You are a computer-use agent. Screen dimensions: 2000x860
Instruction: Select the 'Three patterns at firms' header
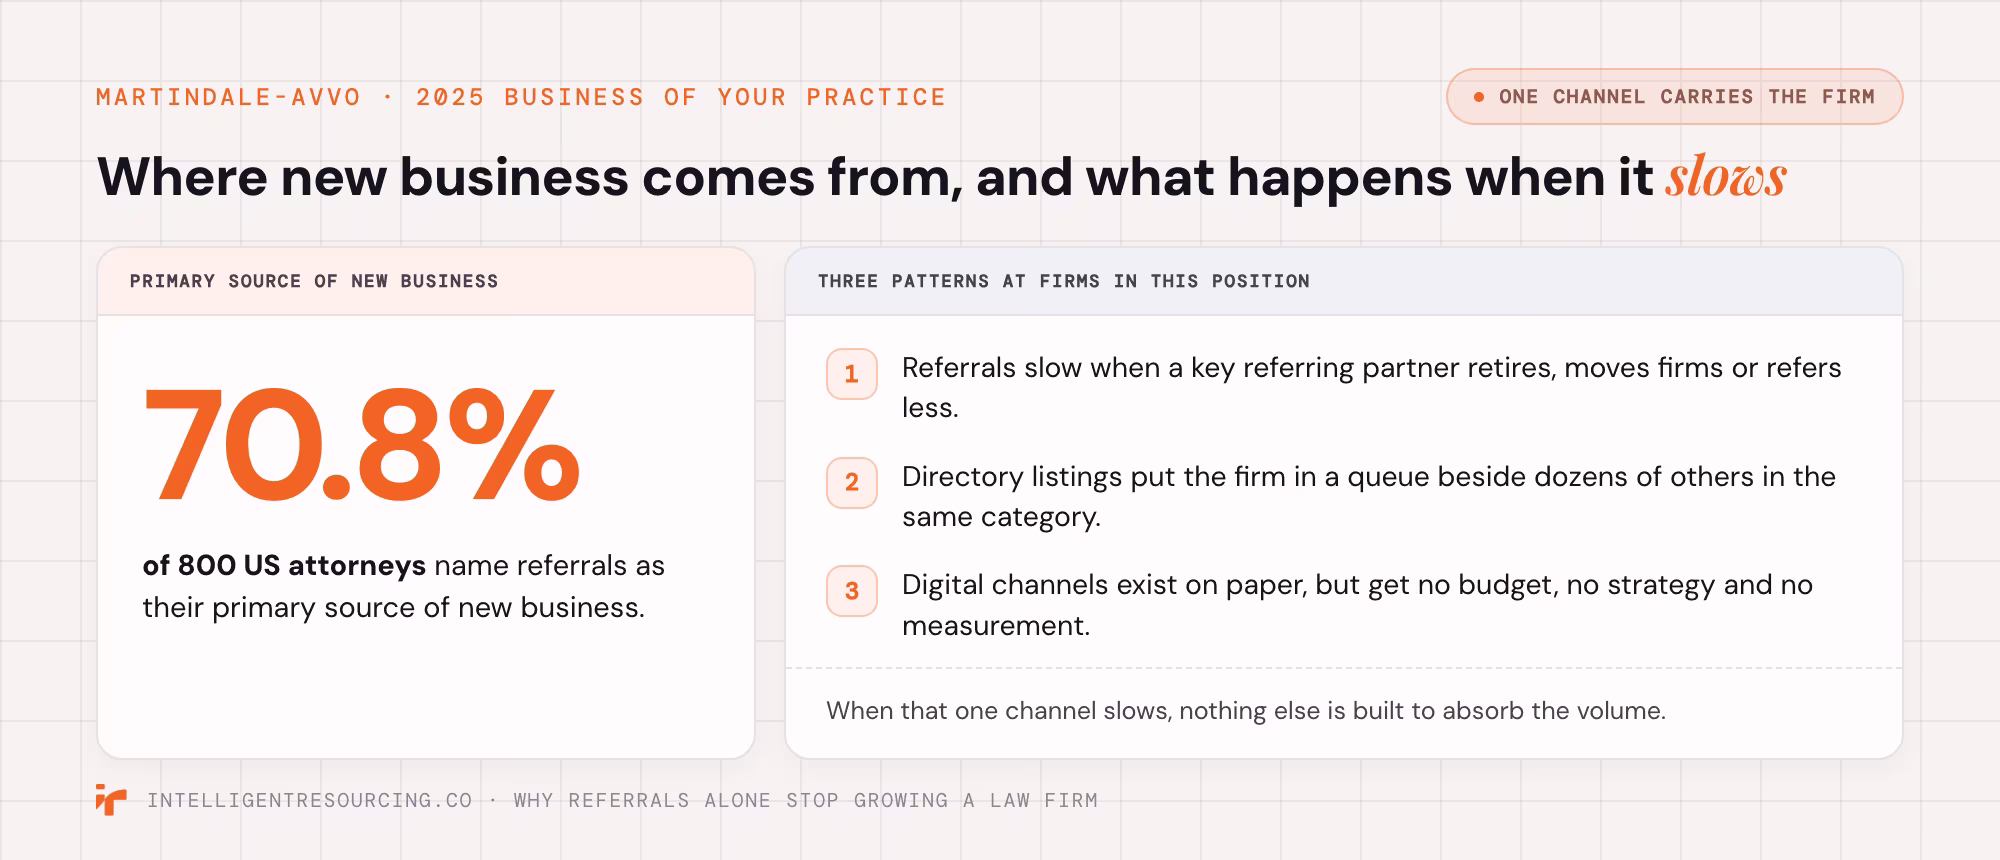pyautogui.click(x=1064, y=281)
